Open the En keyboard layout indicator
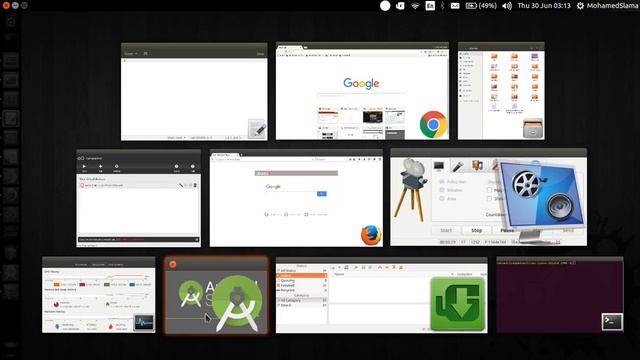Screen dimensions: 640x360 [430, 6]
